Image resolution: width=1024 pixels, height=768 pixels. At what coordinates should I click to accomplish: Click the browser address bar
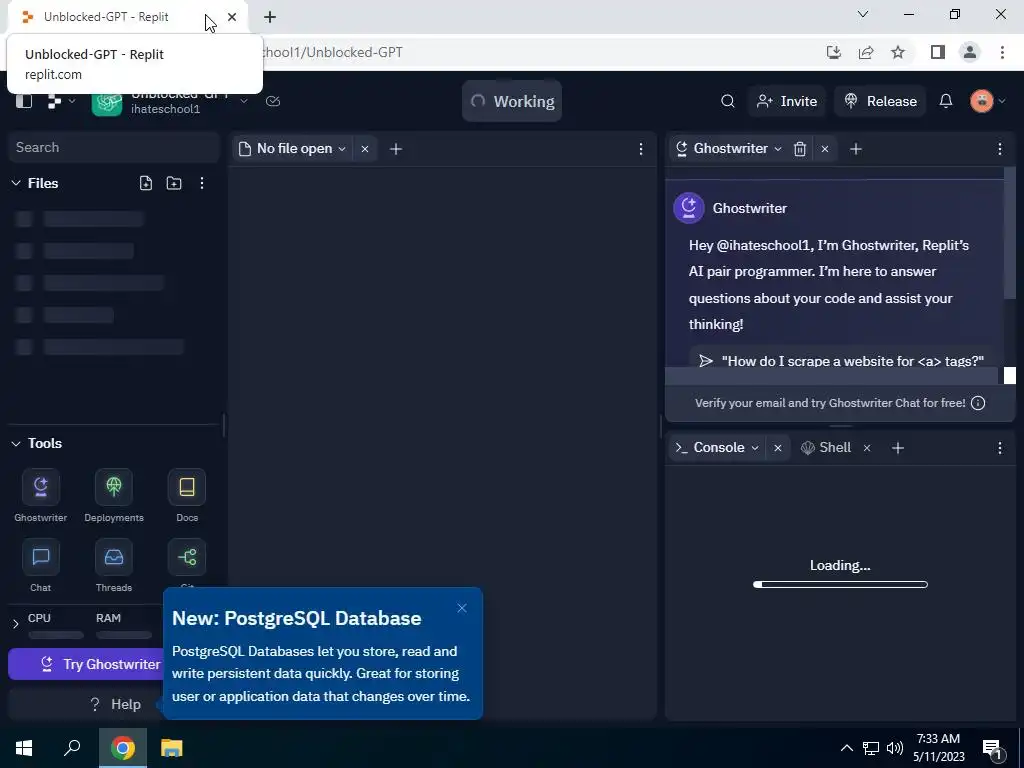(536, 52)
